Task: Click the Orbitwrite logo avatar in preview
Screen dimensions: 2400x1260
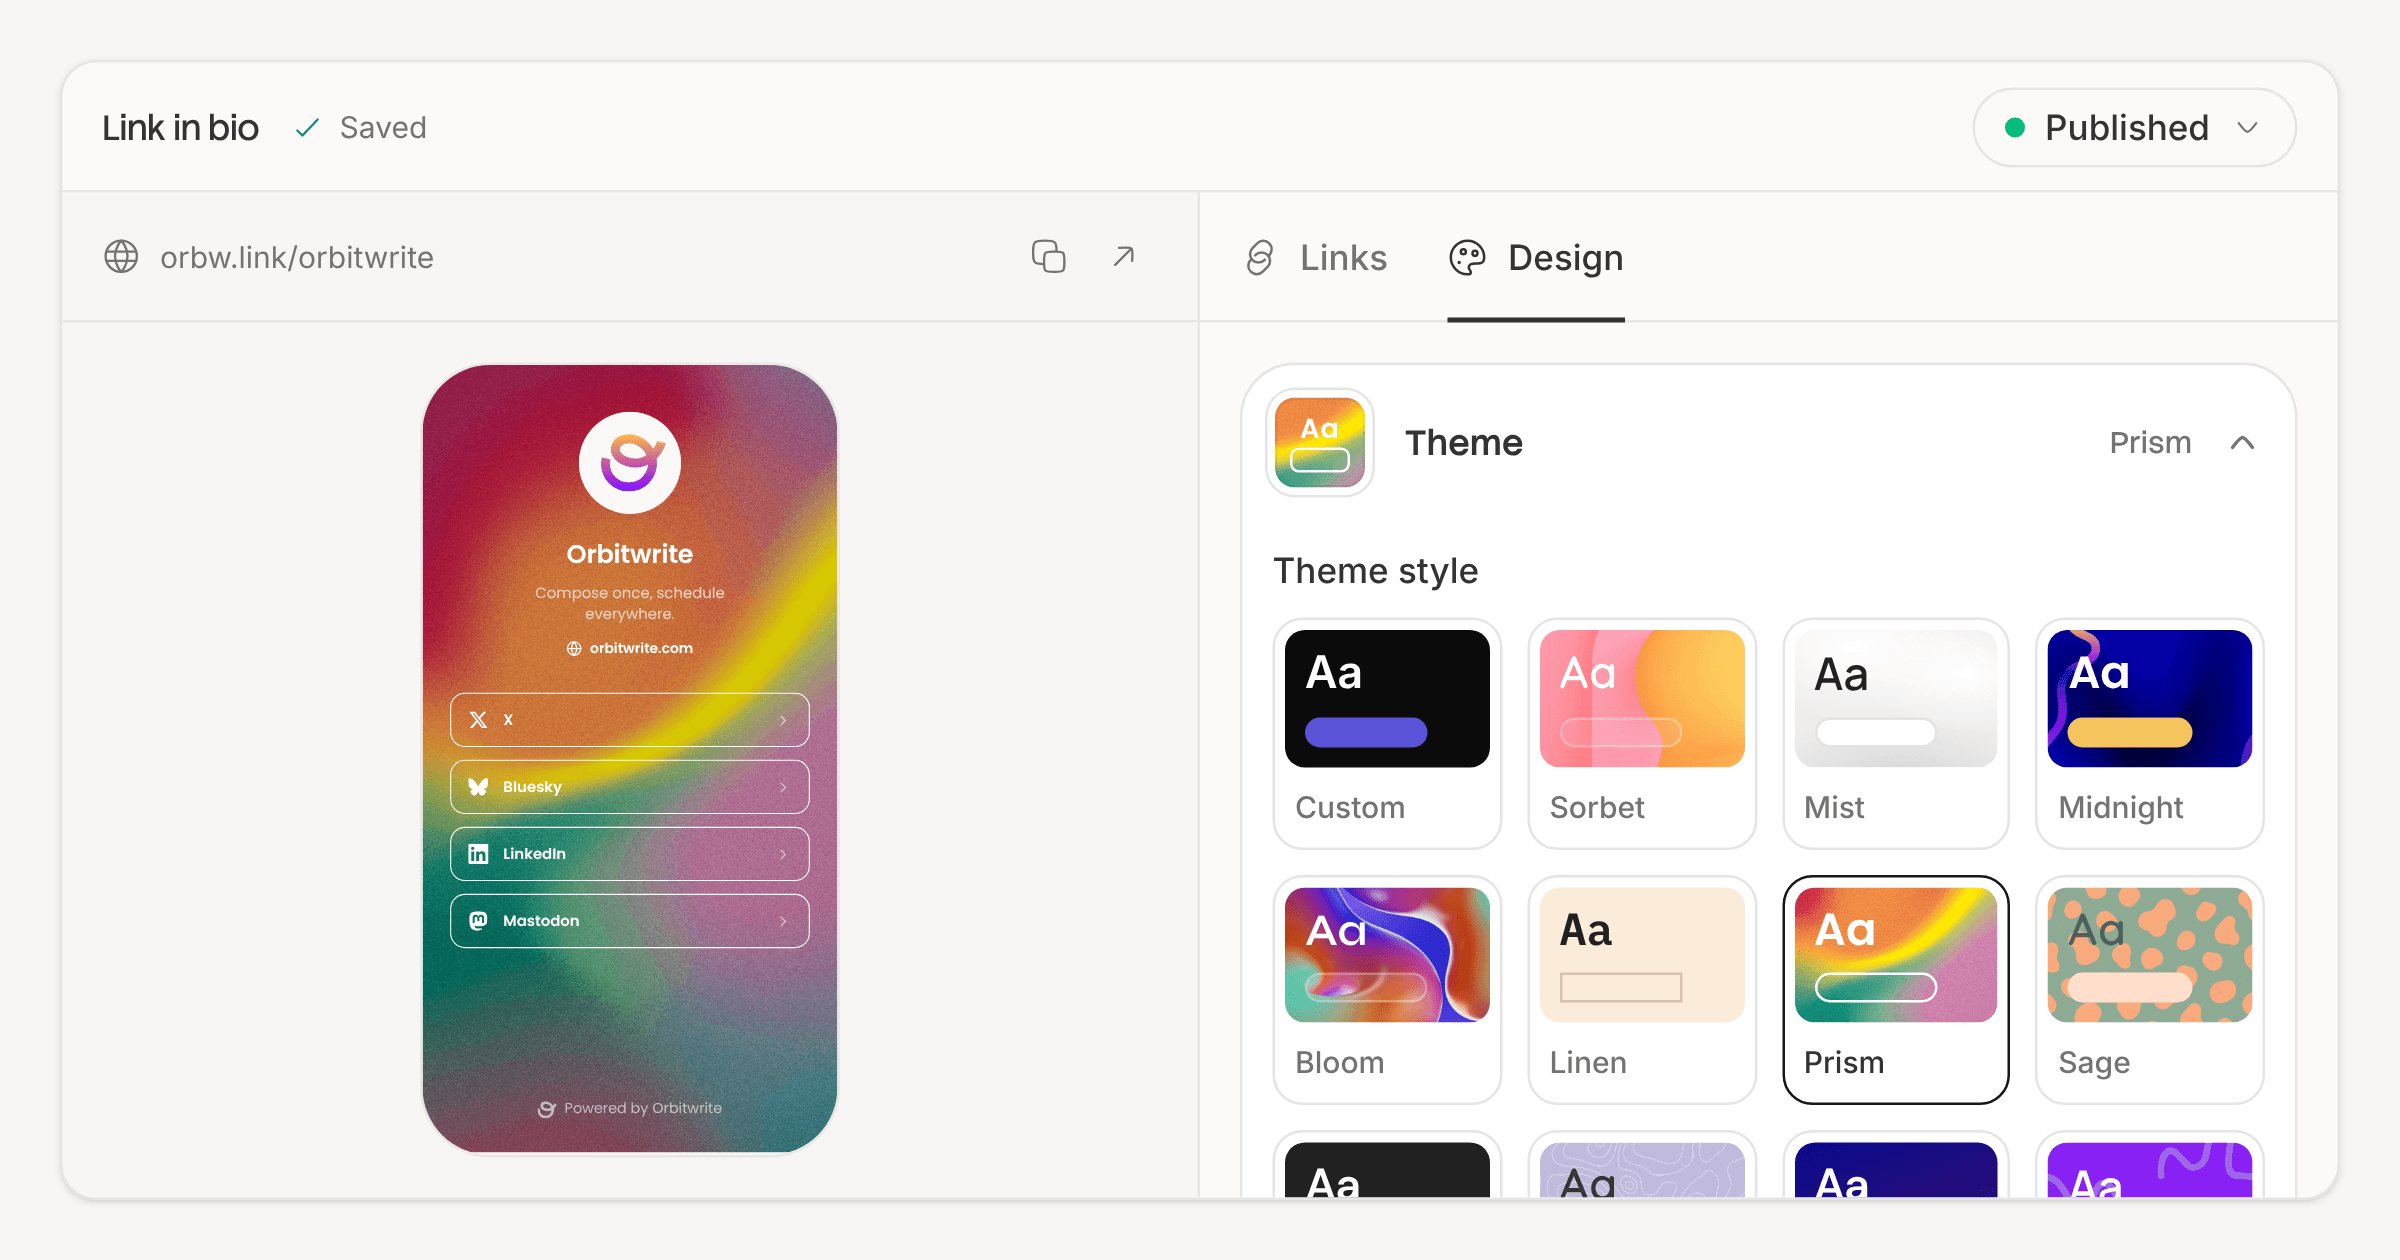Action: click(630, 463)
